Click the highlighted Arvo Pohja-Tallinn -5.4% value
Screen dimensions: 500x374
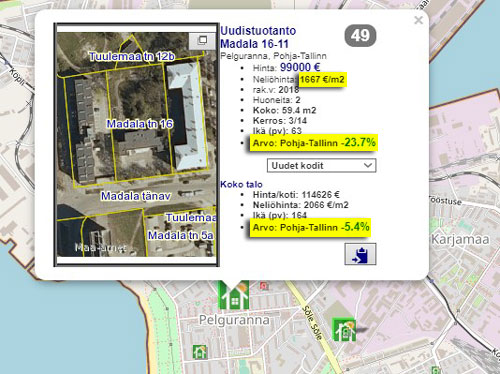tap(310, 227)
